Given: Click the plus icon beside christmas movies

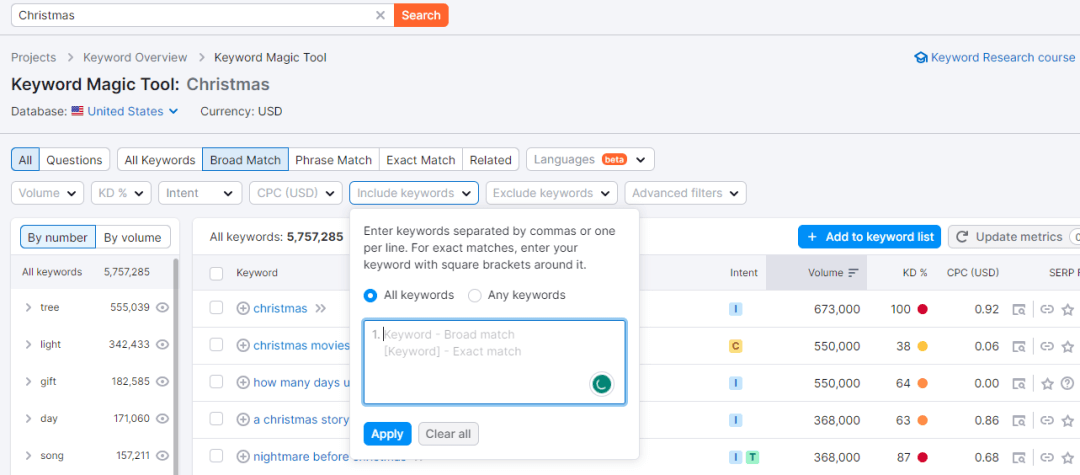Looking at the screenshot, I should (243, 346).
